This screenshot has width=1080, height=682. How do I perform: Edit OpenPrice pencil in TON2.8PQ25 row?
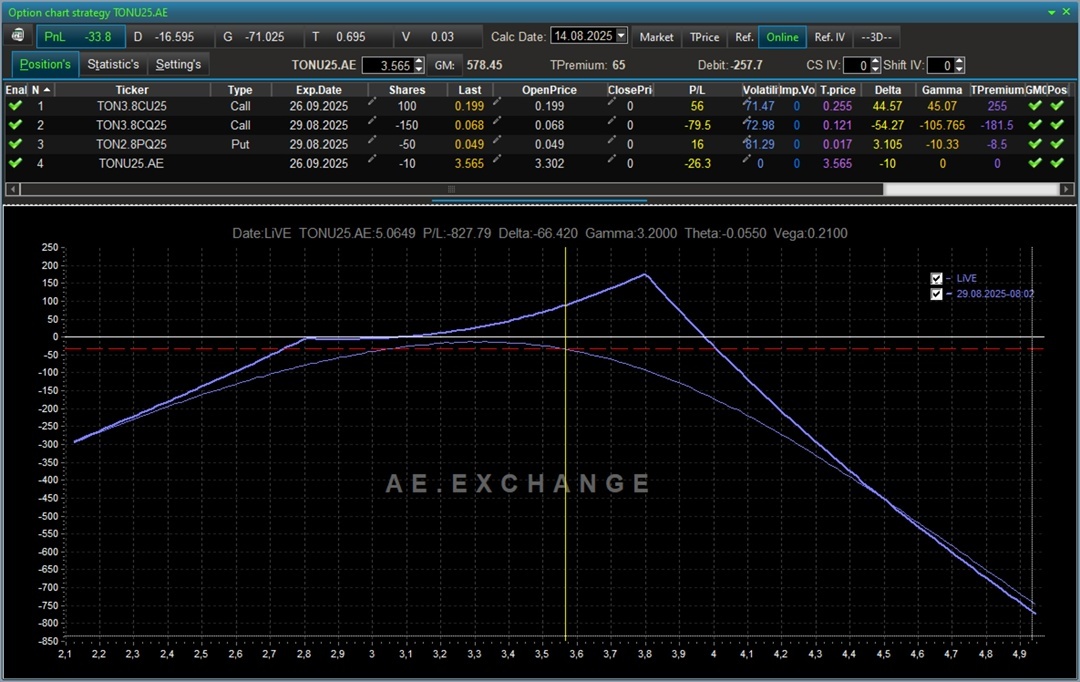click(x=497, y=140)
